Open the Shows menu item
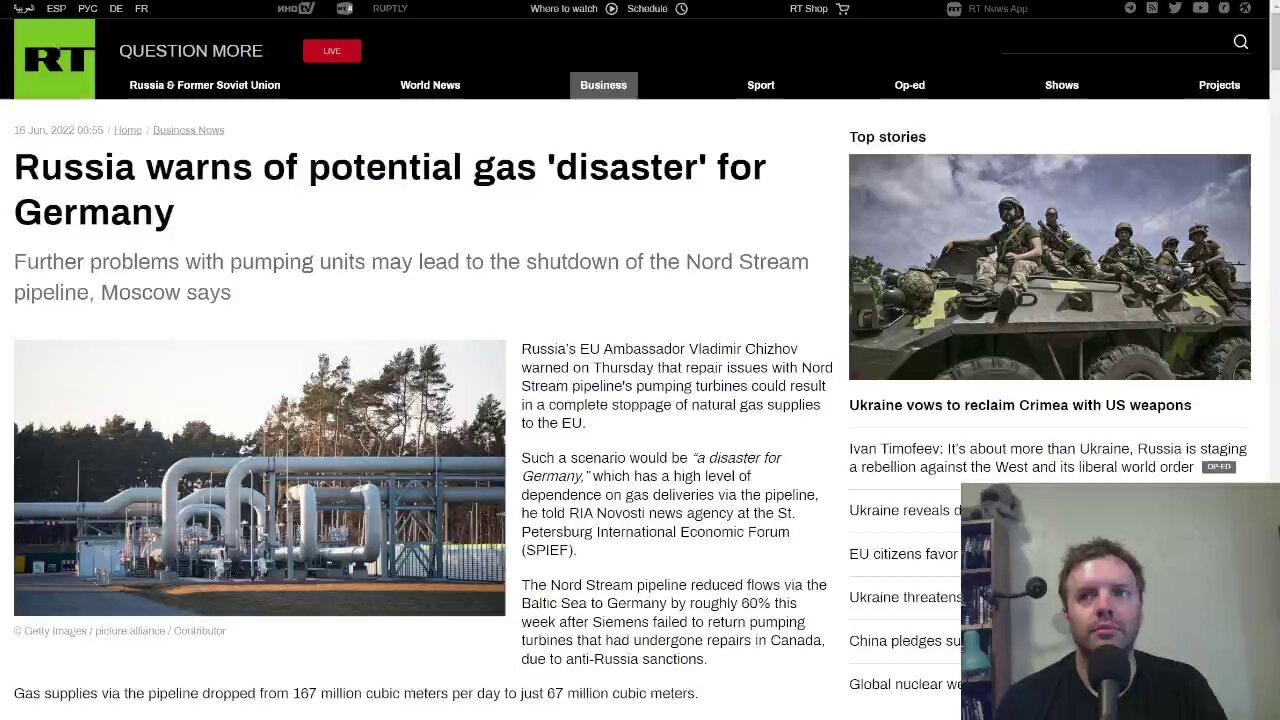The width and height of the screenshot is (1280, 720). pos(1062,85)
